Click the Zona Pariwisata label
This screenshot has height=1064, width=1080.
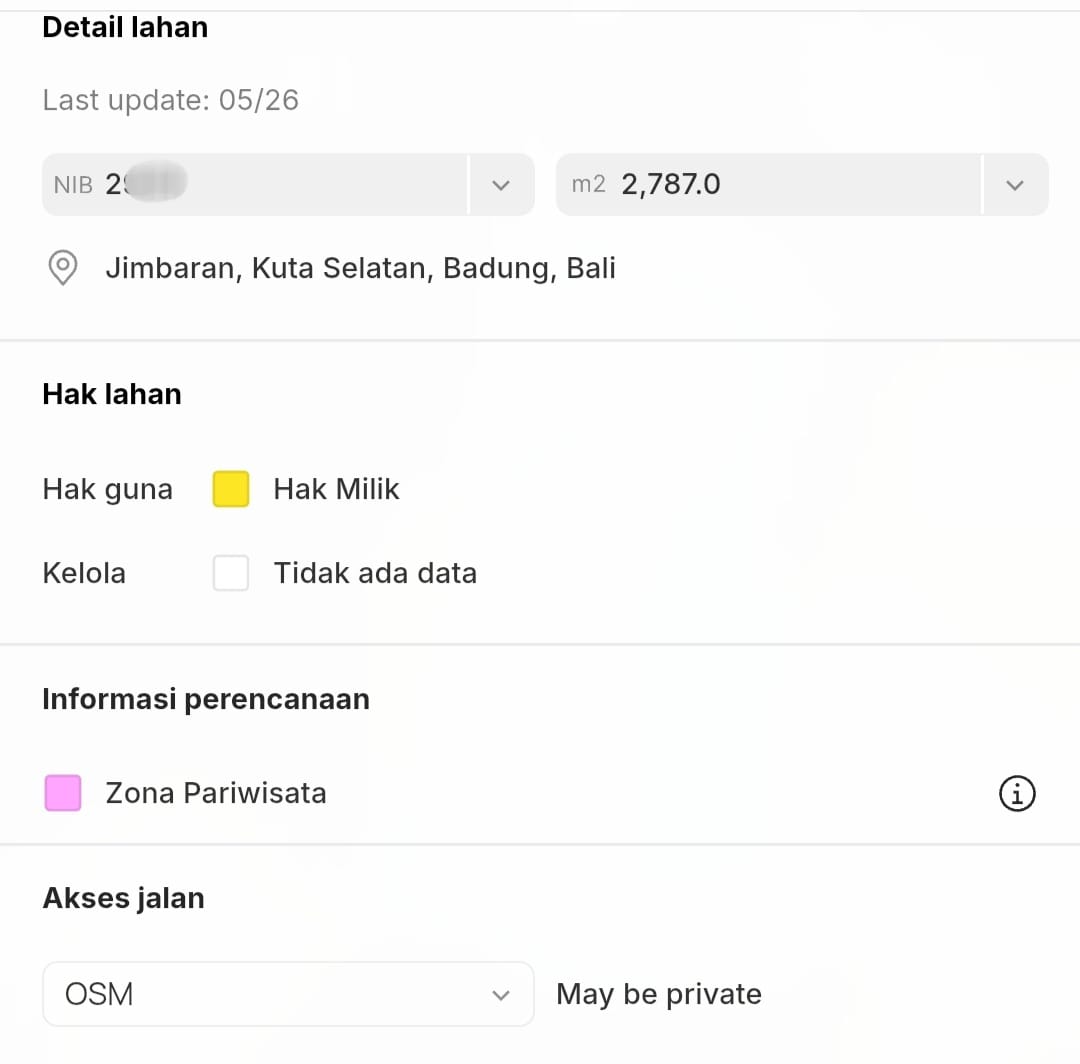coord(216,793)
